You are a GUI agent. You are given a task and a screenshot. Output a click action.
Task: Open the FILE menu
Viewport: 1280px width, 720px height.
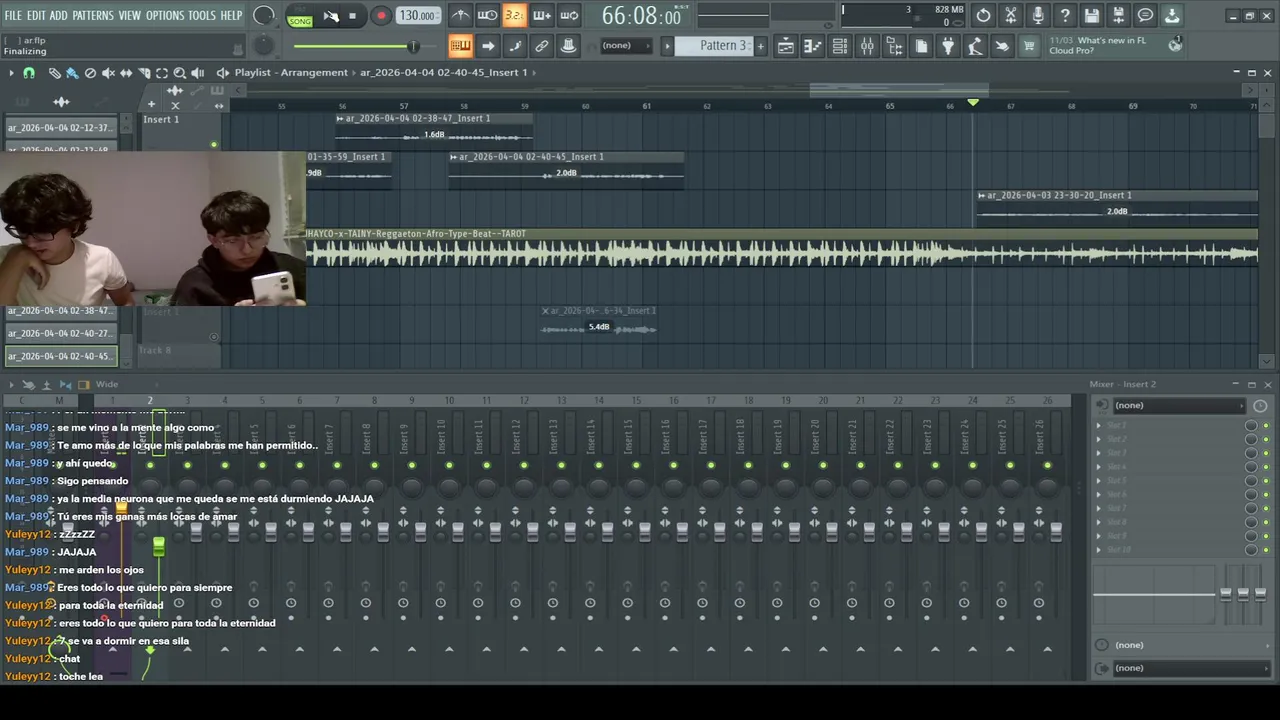tap(13, 15)
